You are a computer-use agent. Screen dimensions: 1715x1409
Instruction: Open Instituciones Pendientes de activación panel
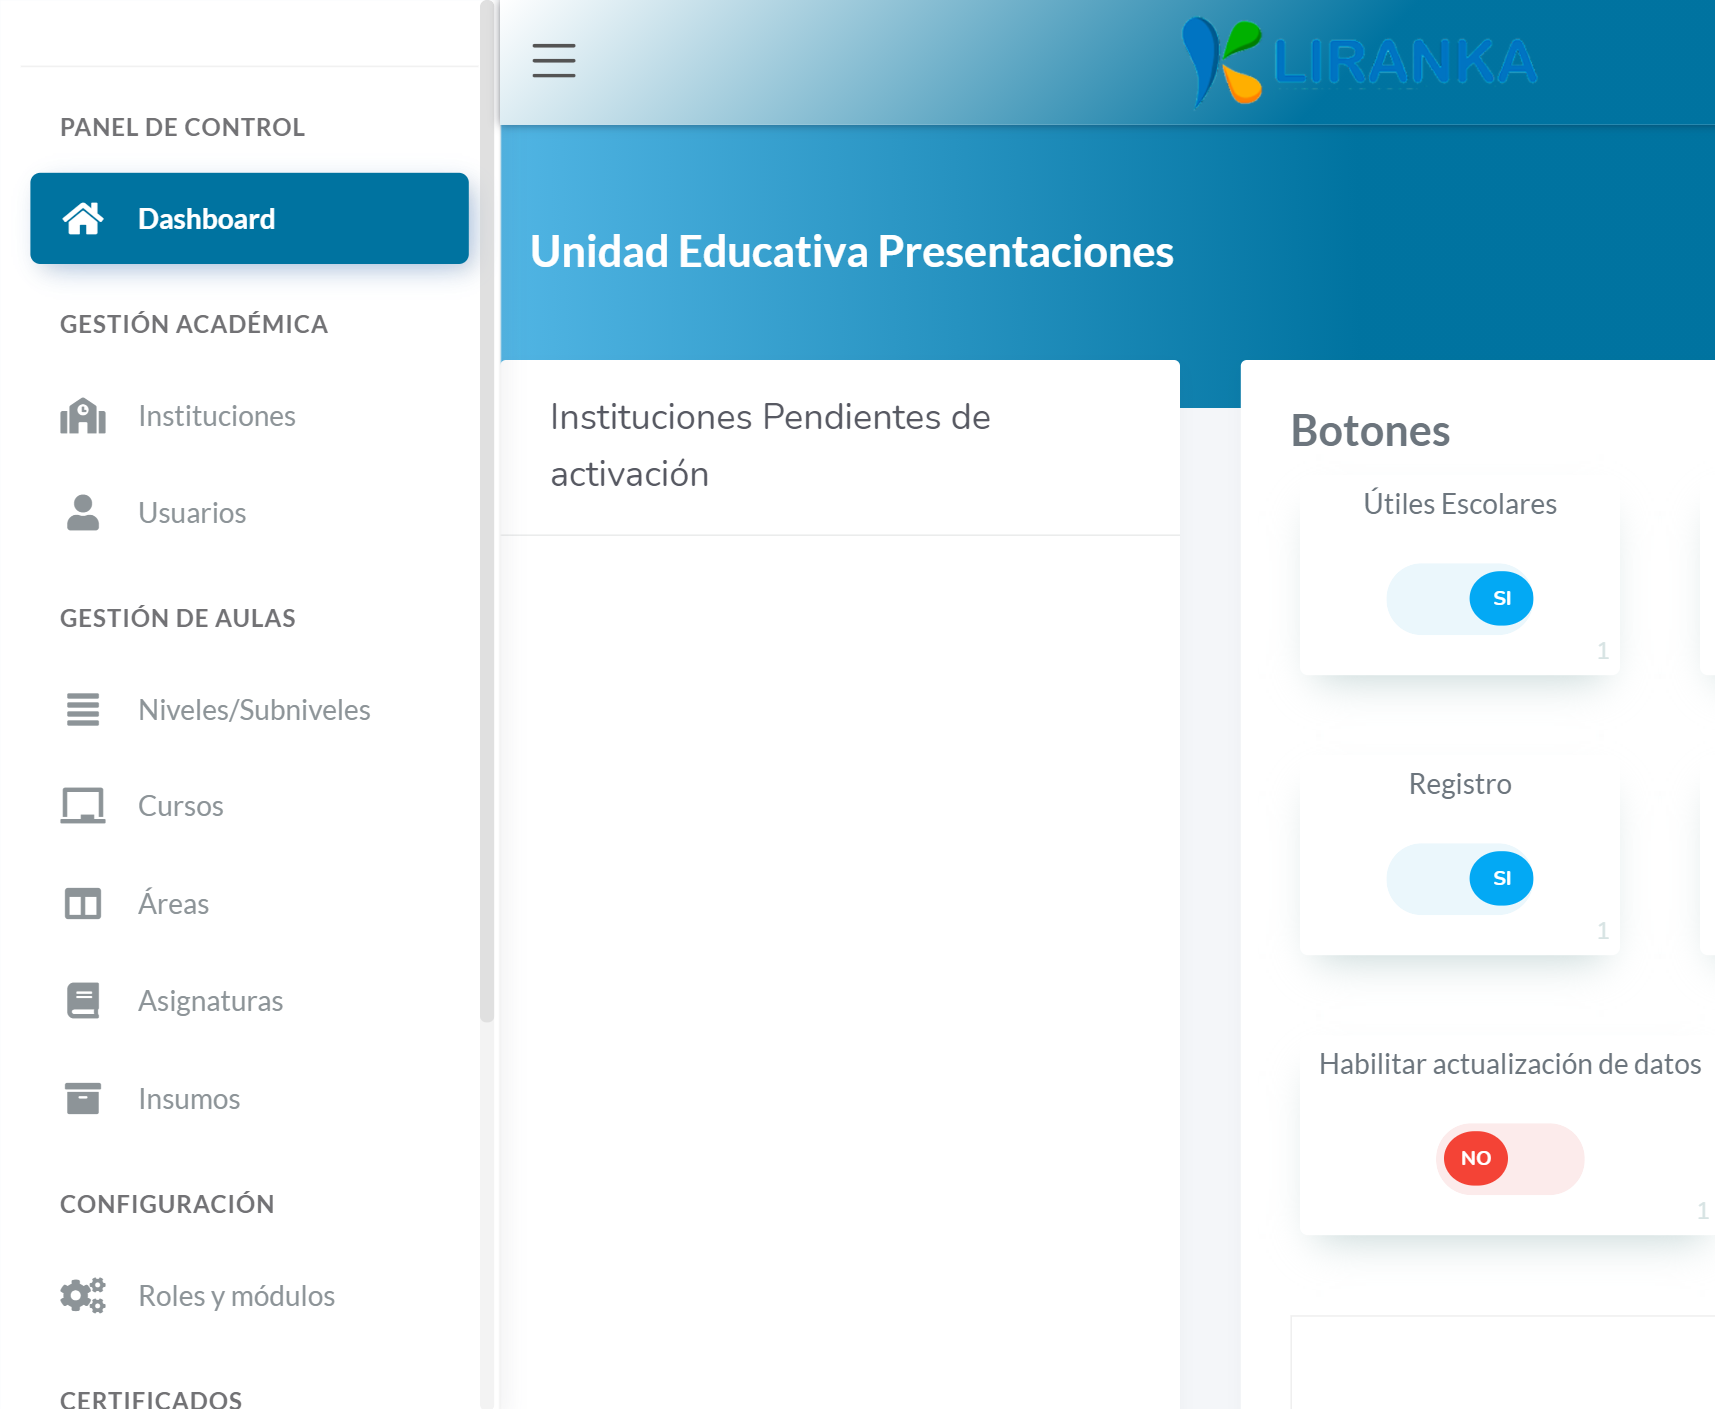[770, 444]
